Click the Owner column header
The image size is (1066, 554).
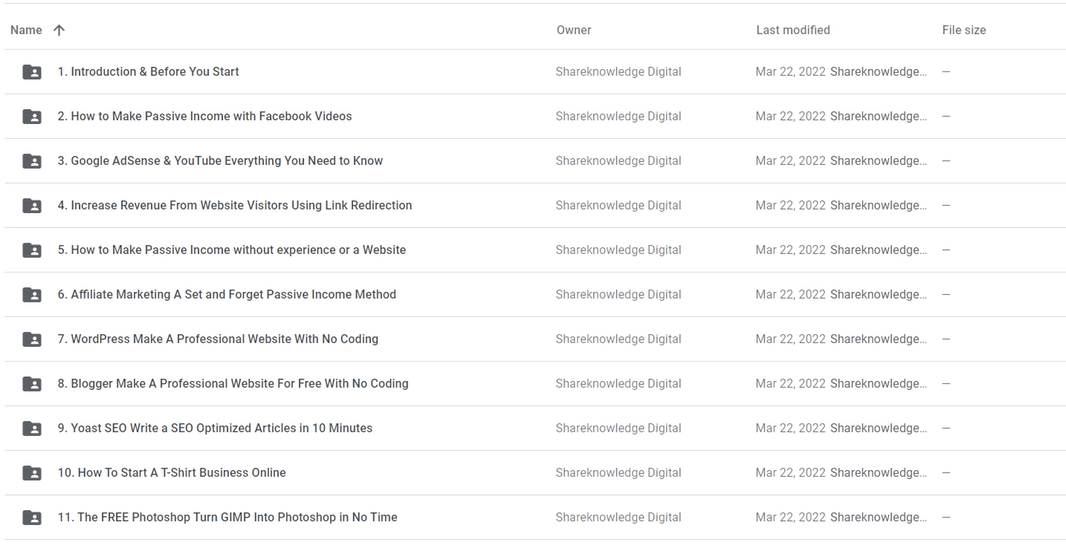click(573, 30)
